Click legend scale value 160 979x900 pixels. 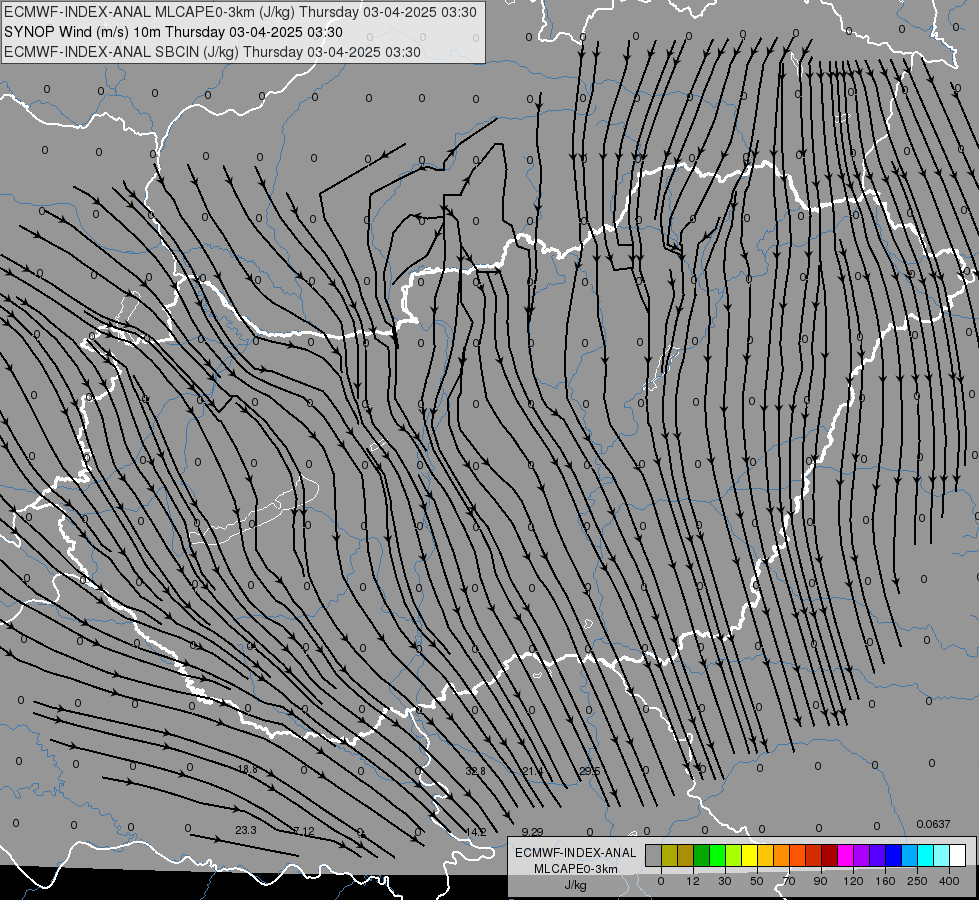[885, 881]
